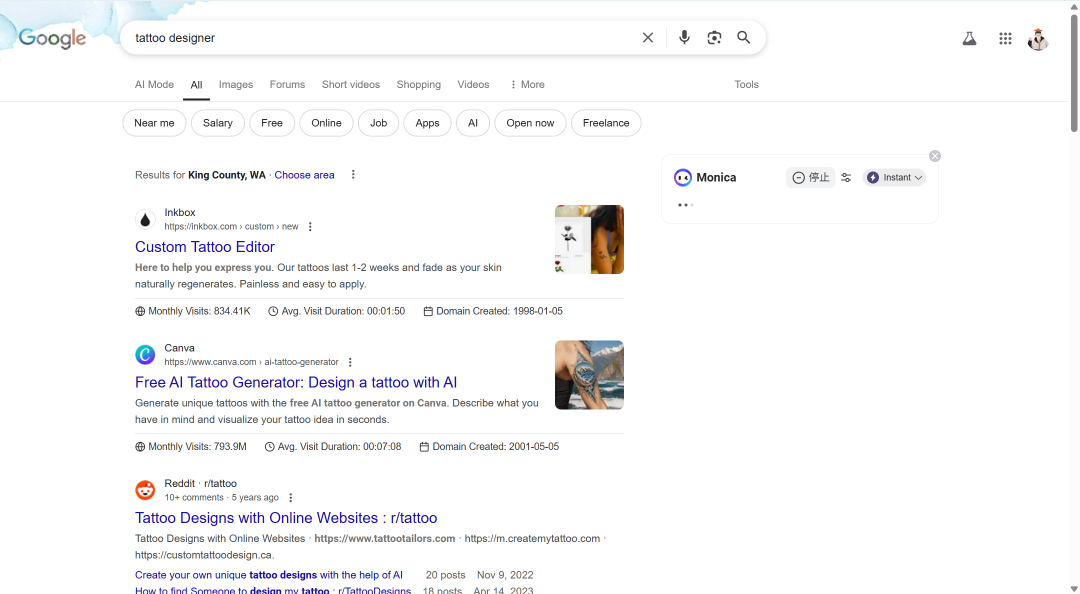Viewport: 1080px width, 594px height.
Task: Open Free AI Tattoo Generator Canva result
Action: pyautogui.click(x=296, y=382)
